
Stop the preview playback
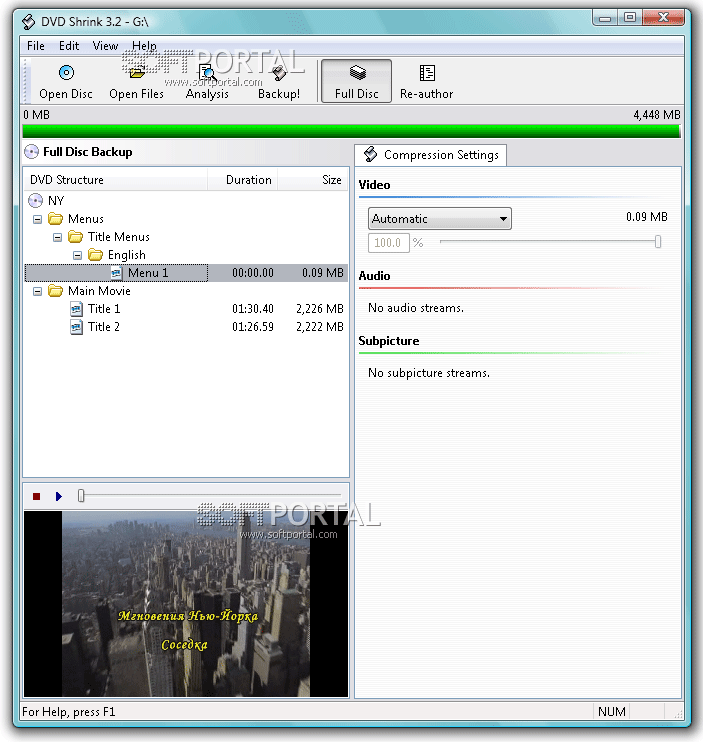36,496
